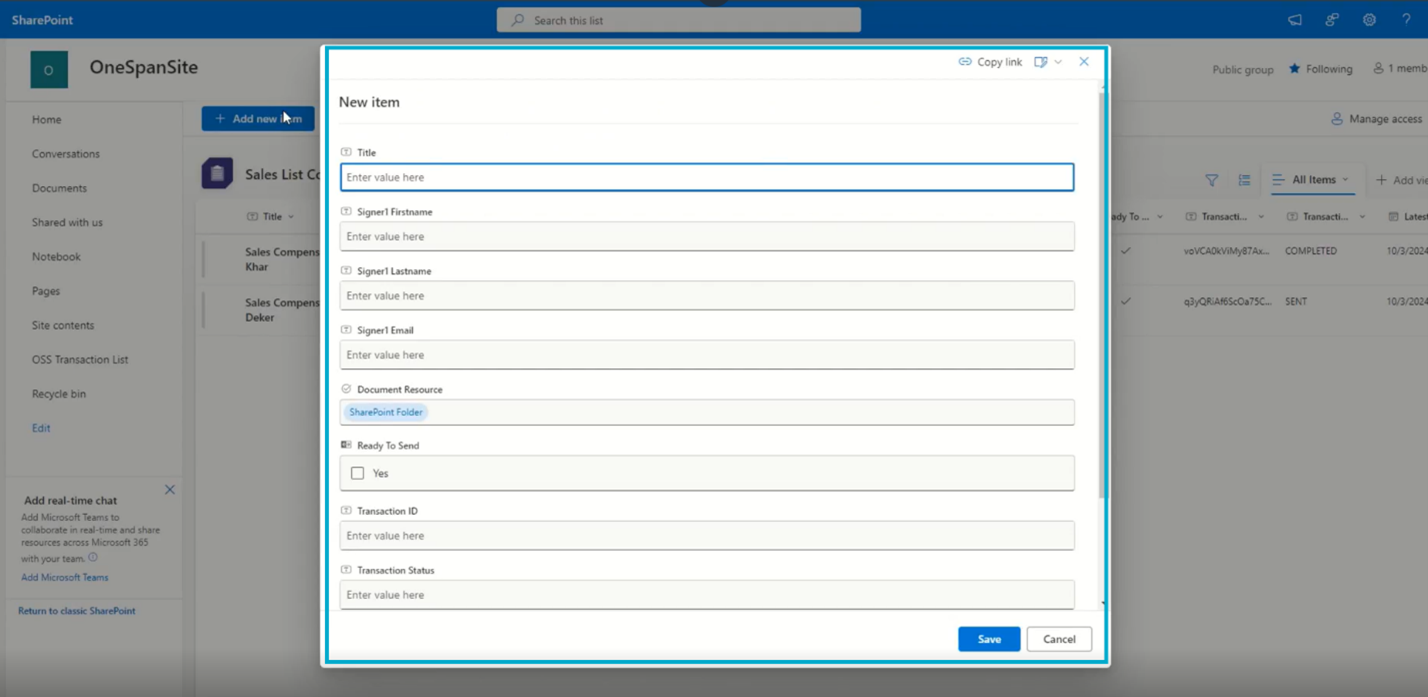Click the Sales list clipboard icon
Viewport: 1428px width, 697px height.
(217, 173)
